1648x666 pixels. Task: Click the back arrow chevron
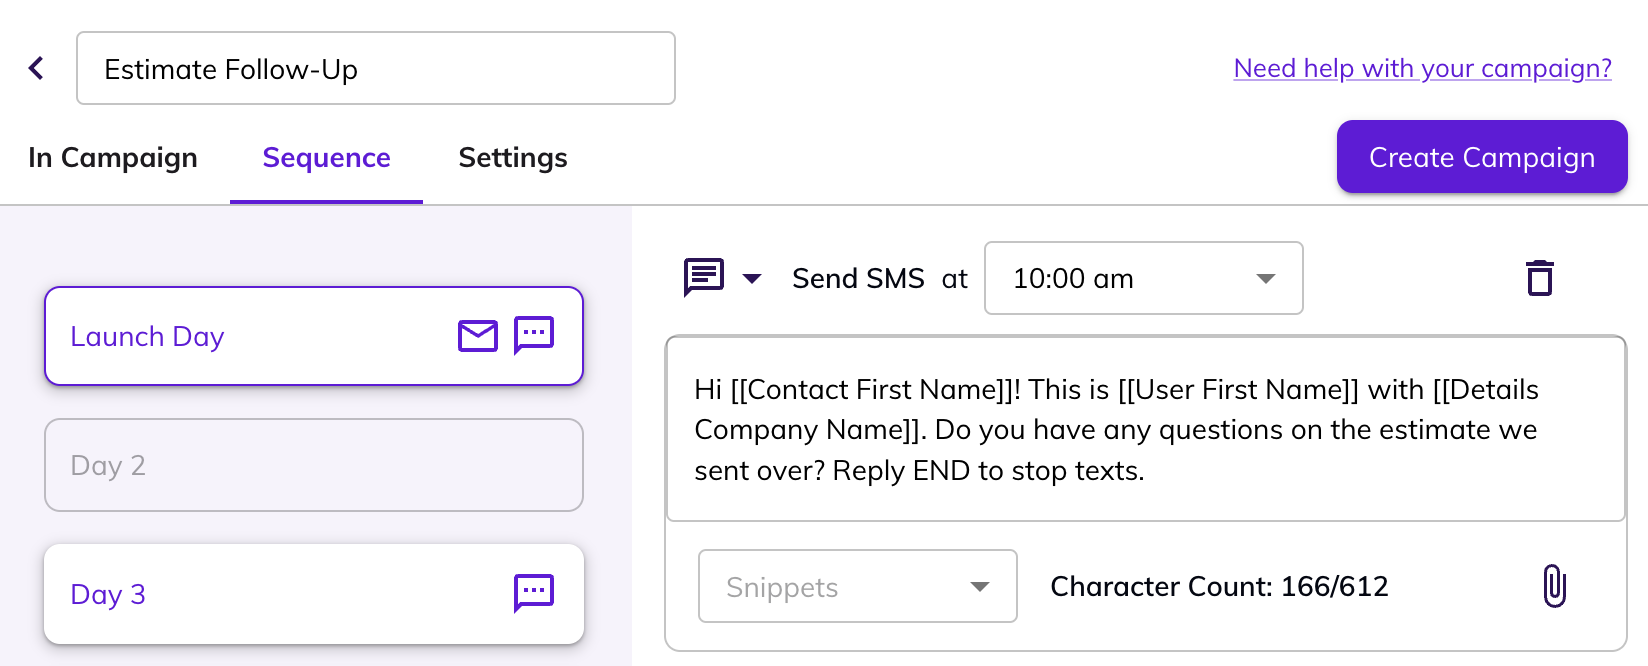36,68
